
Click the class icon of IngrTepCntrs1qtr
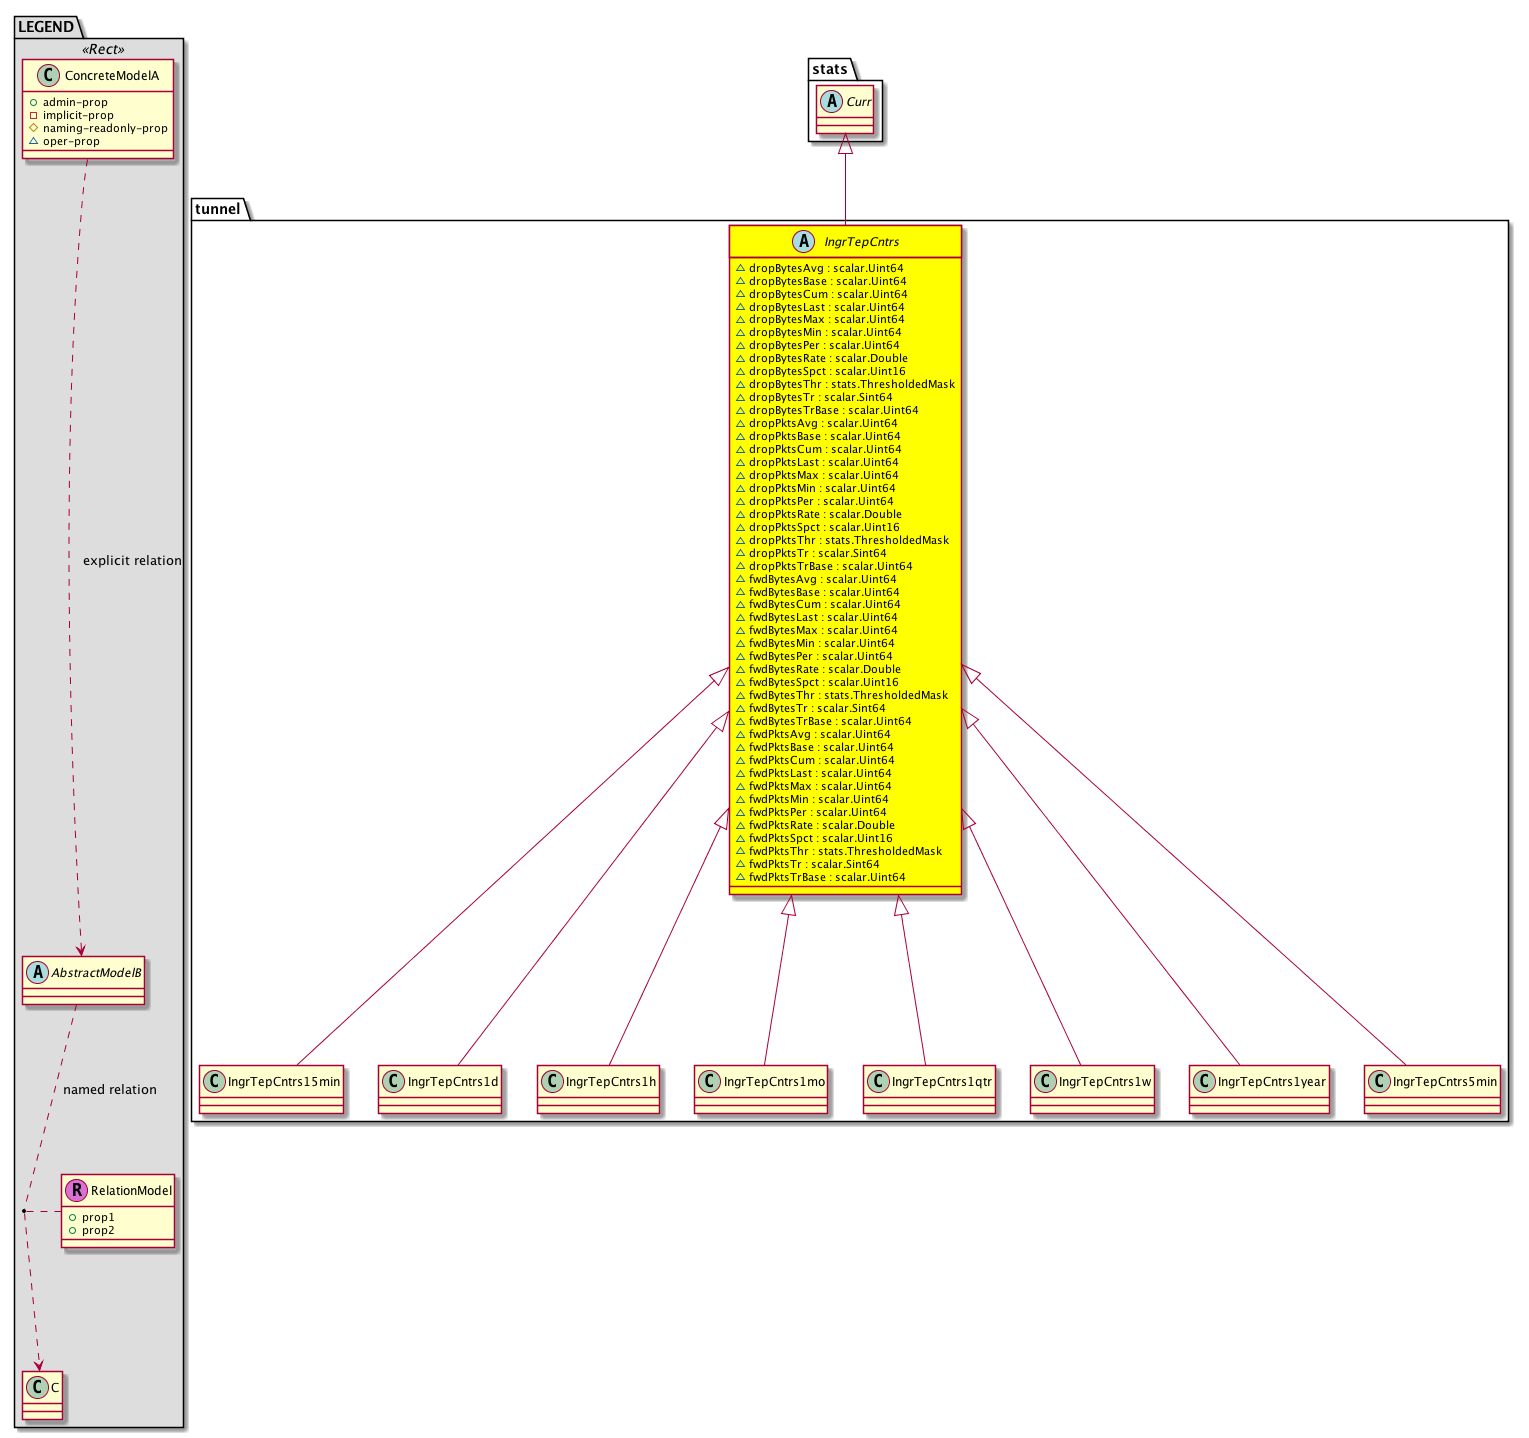878,1081
